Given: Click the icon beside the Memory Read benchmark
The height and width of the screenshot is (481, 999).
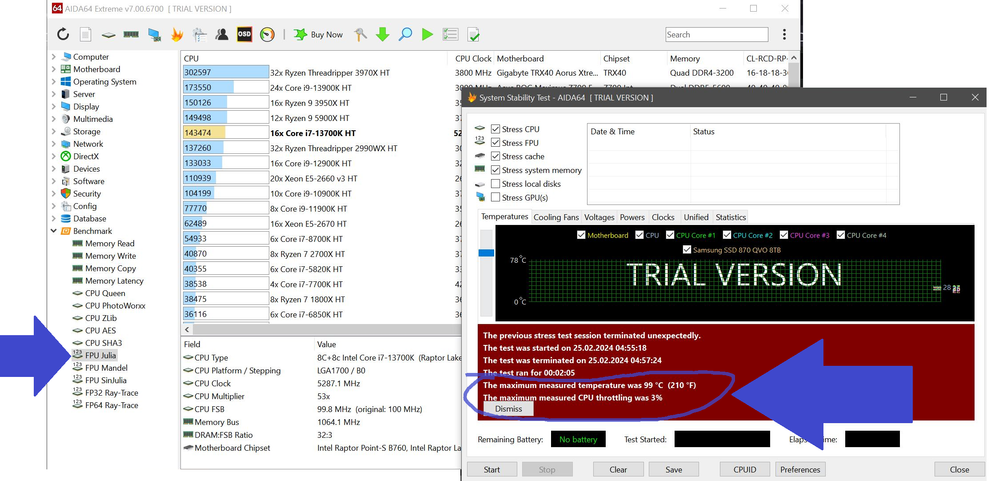Looking at the screenshot, I should 78,243.
